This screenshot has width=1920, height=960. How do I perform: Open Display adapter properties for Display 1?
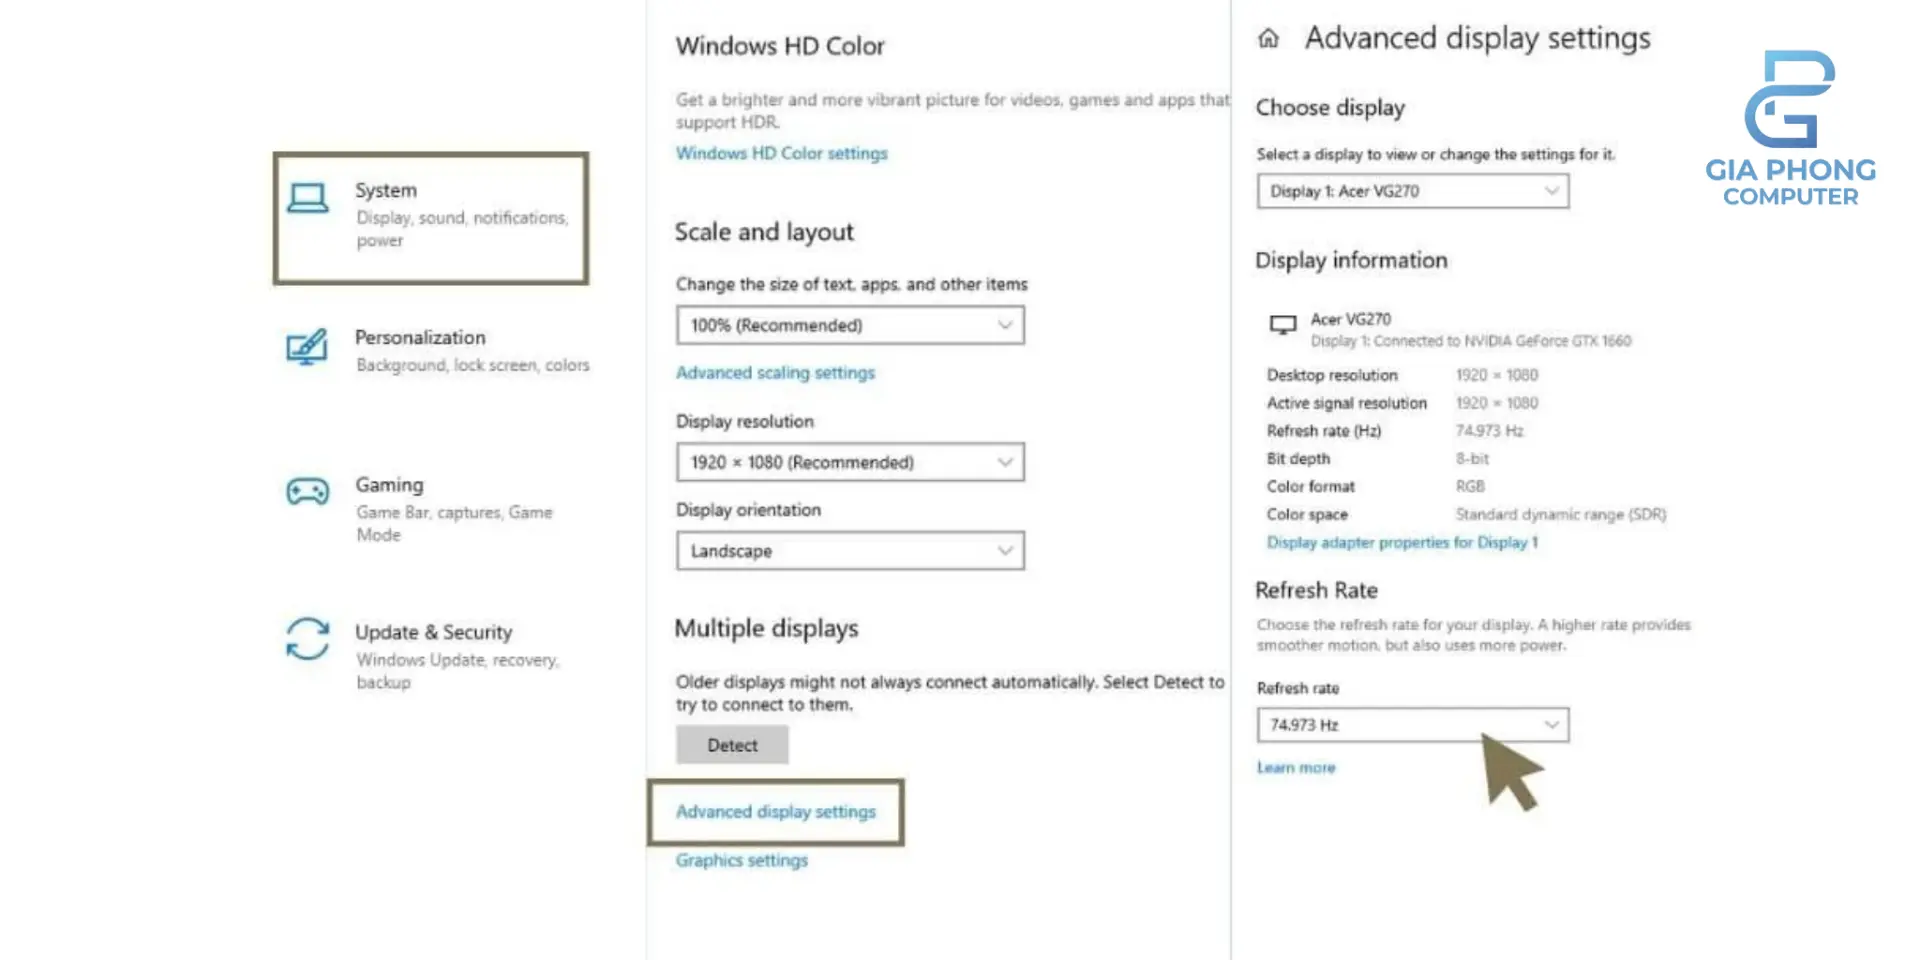(1402, 542)
